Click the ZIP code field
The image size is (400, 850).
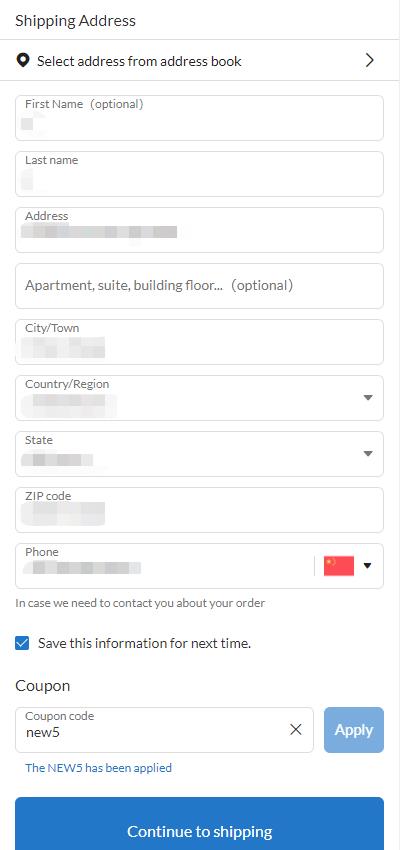pos(199,510)
